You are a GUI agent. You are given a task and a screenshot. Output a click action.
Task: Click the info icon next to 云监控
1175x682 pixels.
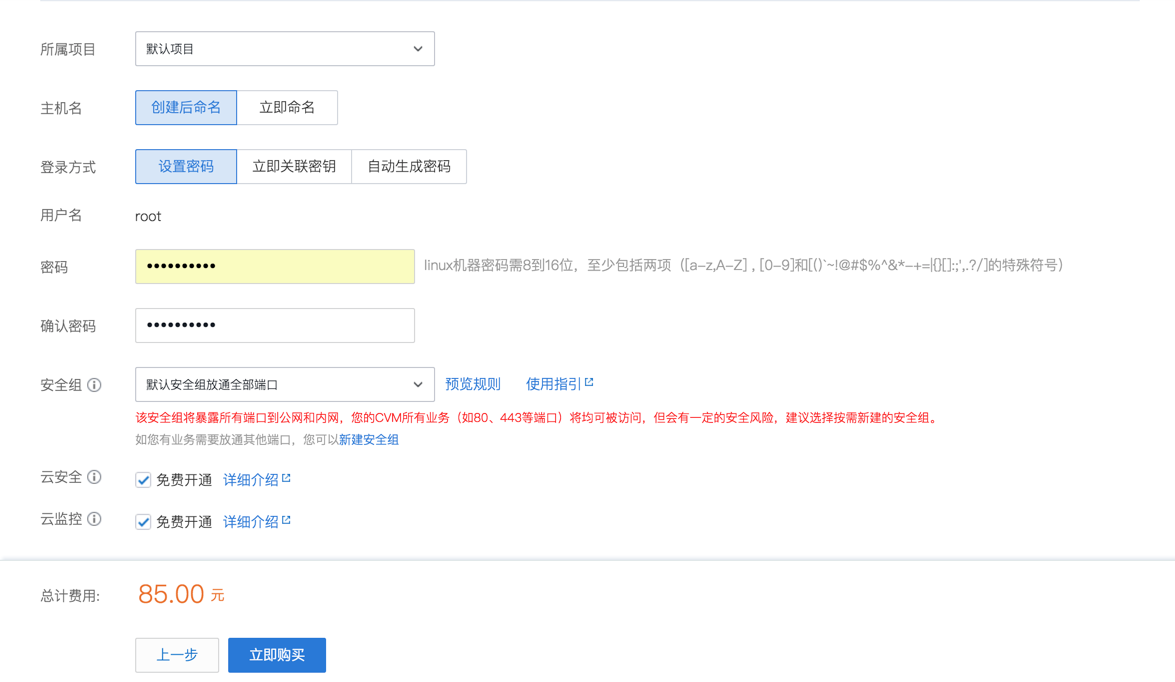pyautogui.click(x=94, y=519)
